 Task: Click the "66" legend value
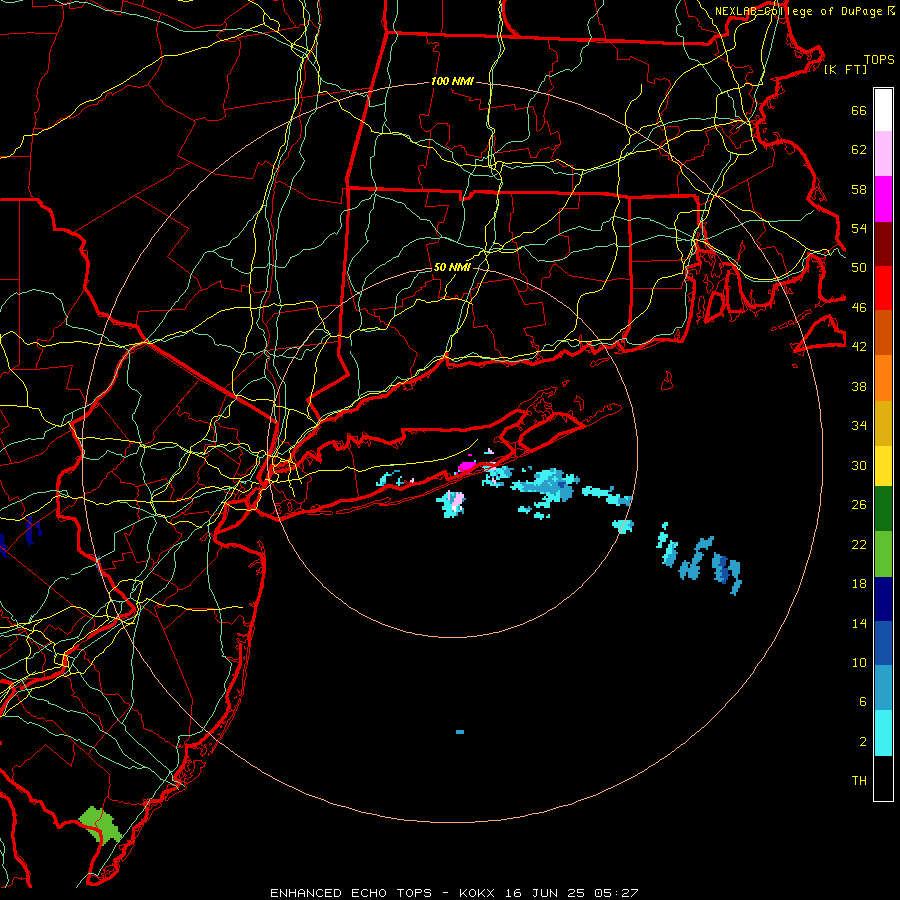[859, 110]
